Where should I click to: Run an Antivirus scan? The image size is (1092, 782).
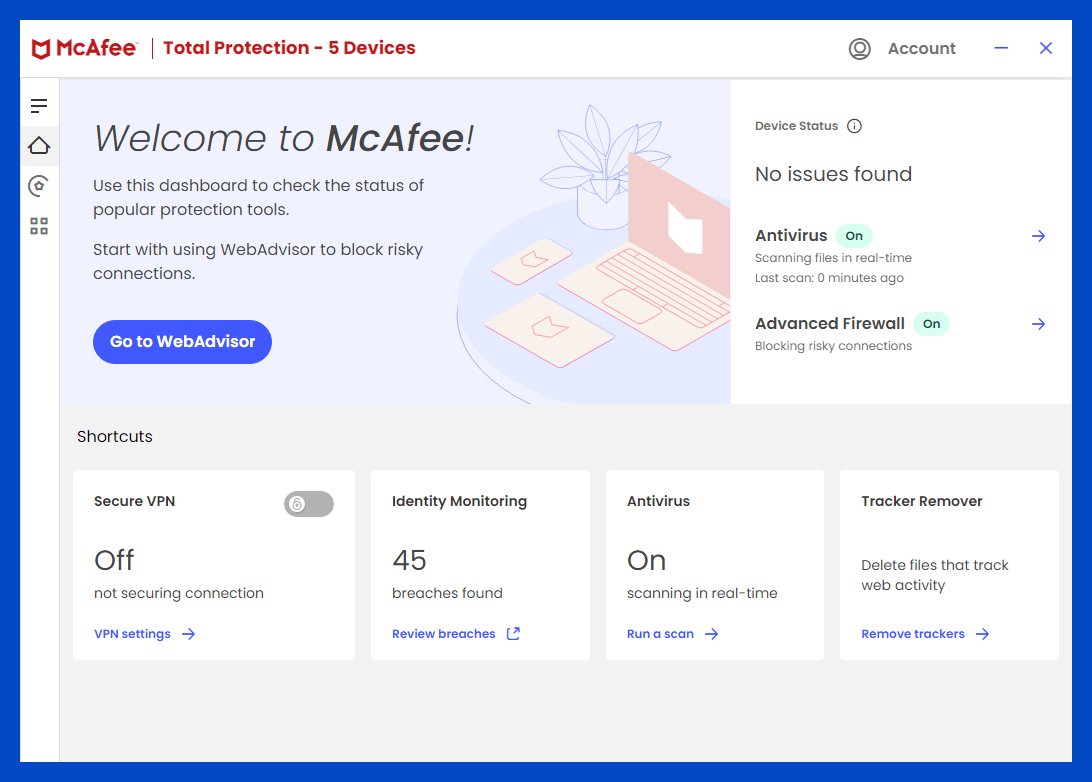coord(661,633)
